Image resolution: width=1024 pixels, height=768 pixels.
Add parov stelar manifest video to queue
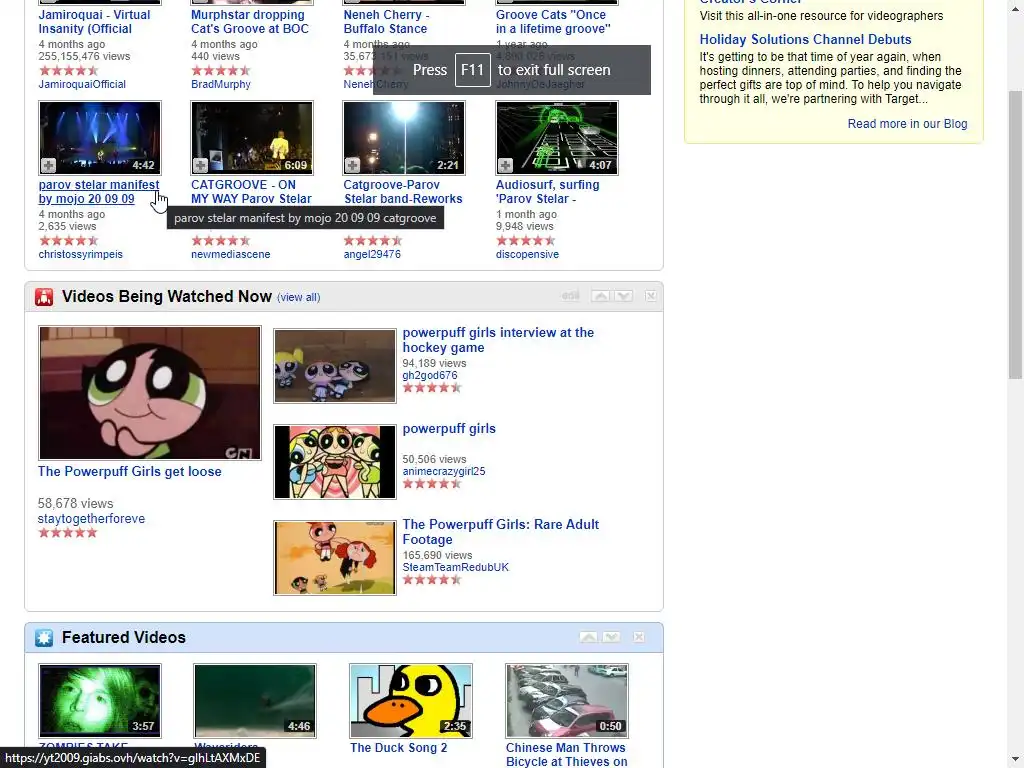tap(48, 165)
